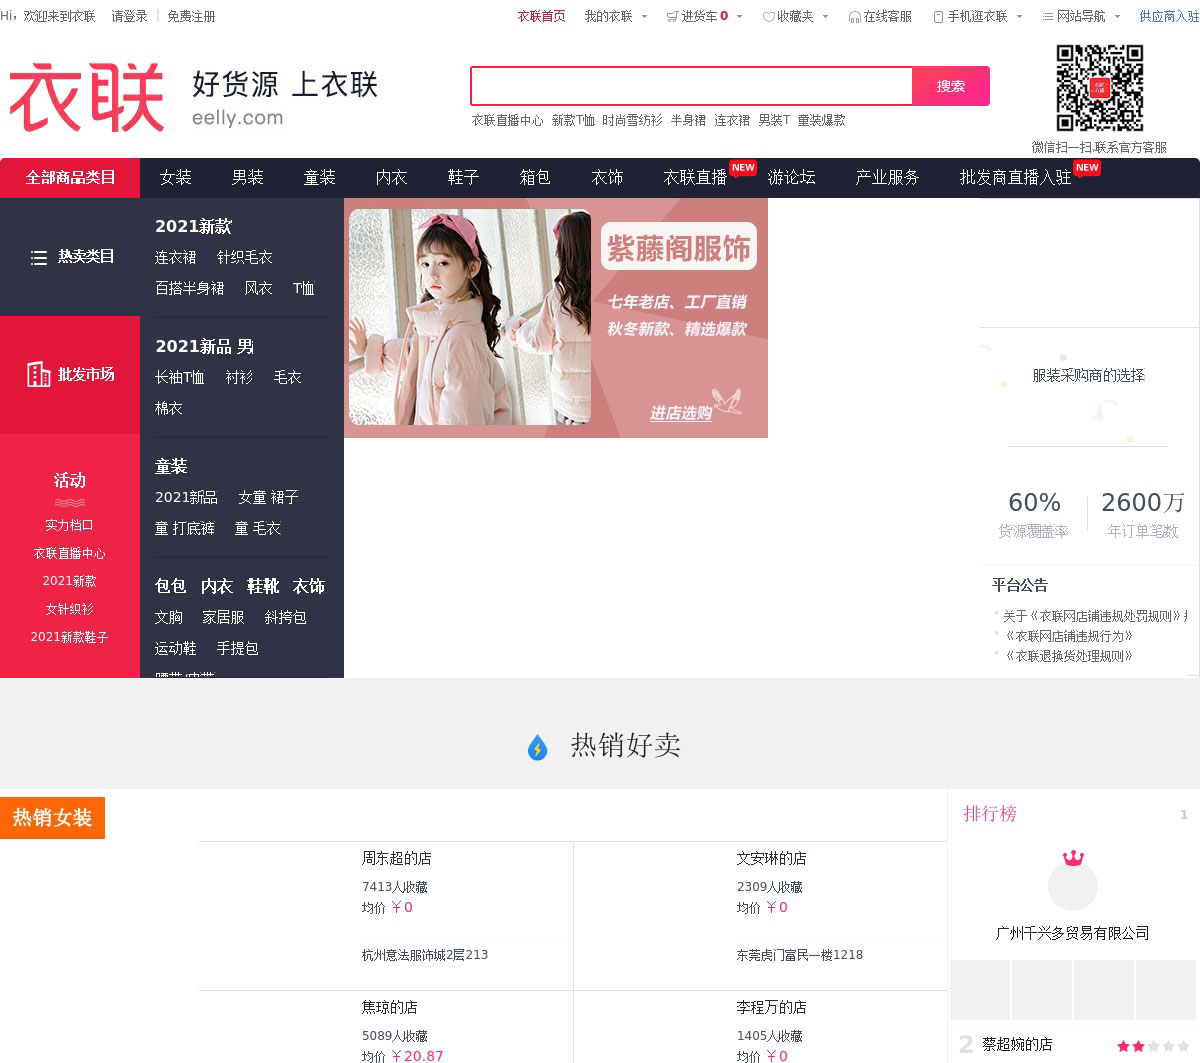Click the 新款T恤 search suggestion

[573, 121]
